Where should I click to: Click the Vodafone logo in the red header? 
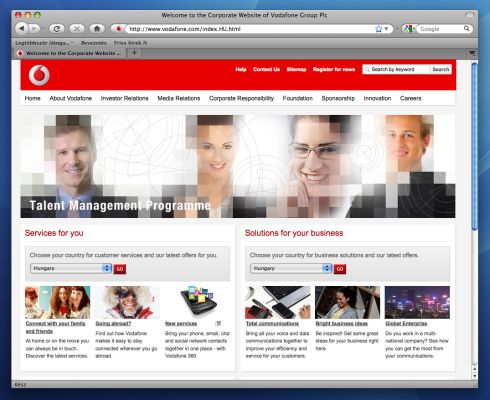coord(39,75)
